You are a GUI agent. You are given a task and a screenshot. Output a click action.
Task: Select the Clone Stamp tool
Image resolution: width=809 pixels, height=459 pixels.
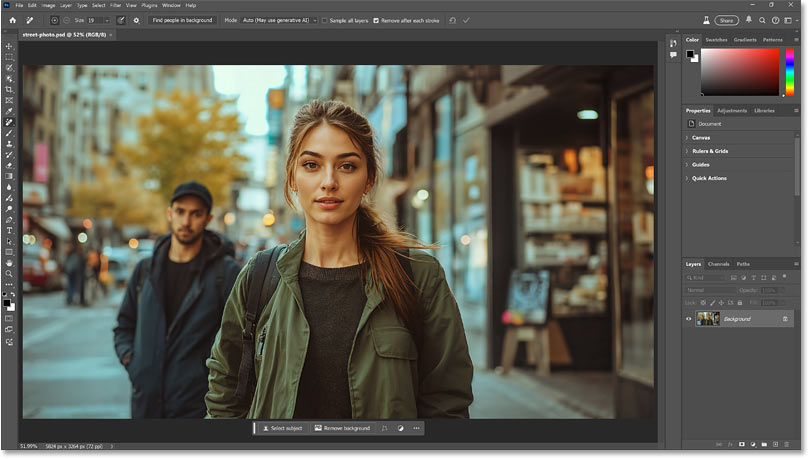coord(9,144)
